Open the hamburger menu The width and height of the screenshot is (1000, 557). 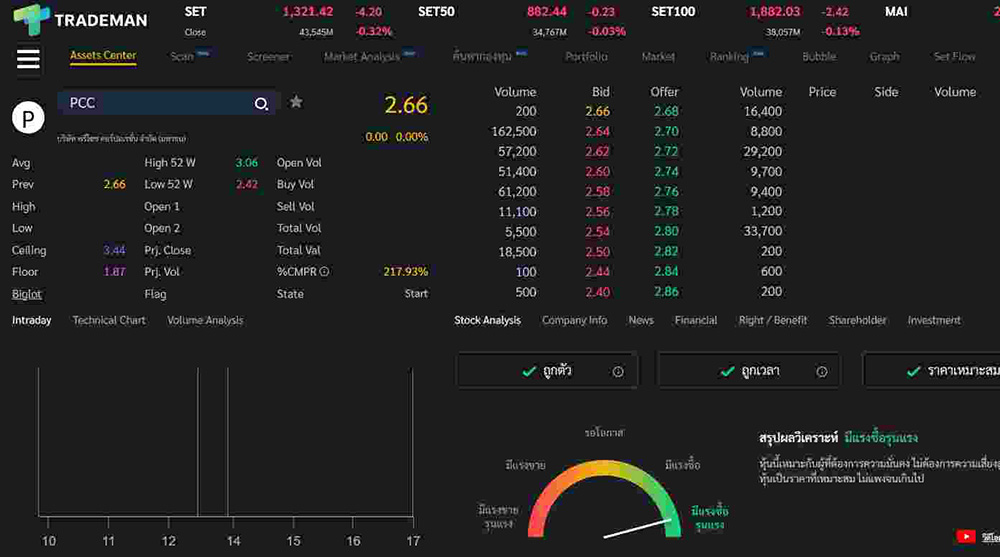pyautogui.click(x=29, y=59)
